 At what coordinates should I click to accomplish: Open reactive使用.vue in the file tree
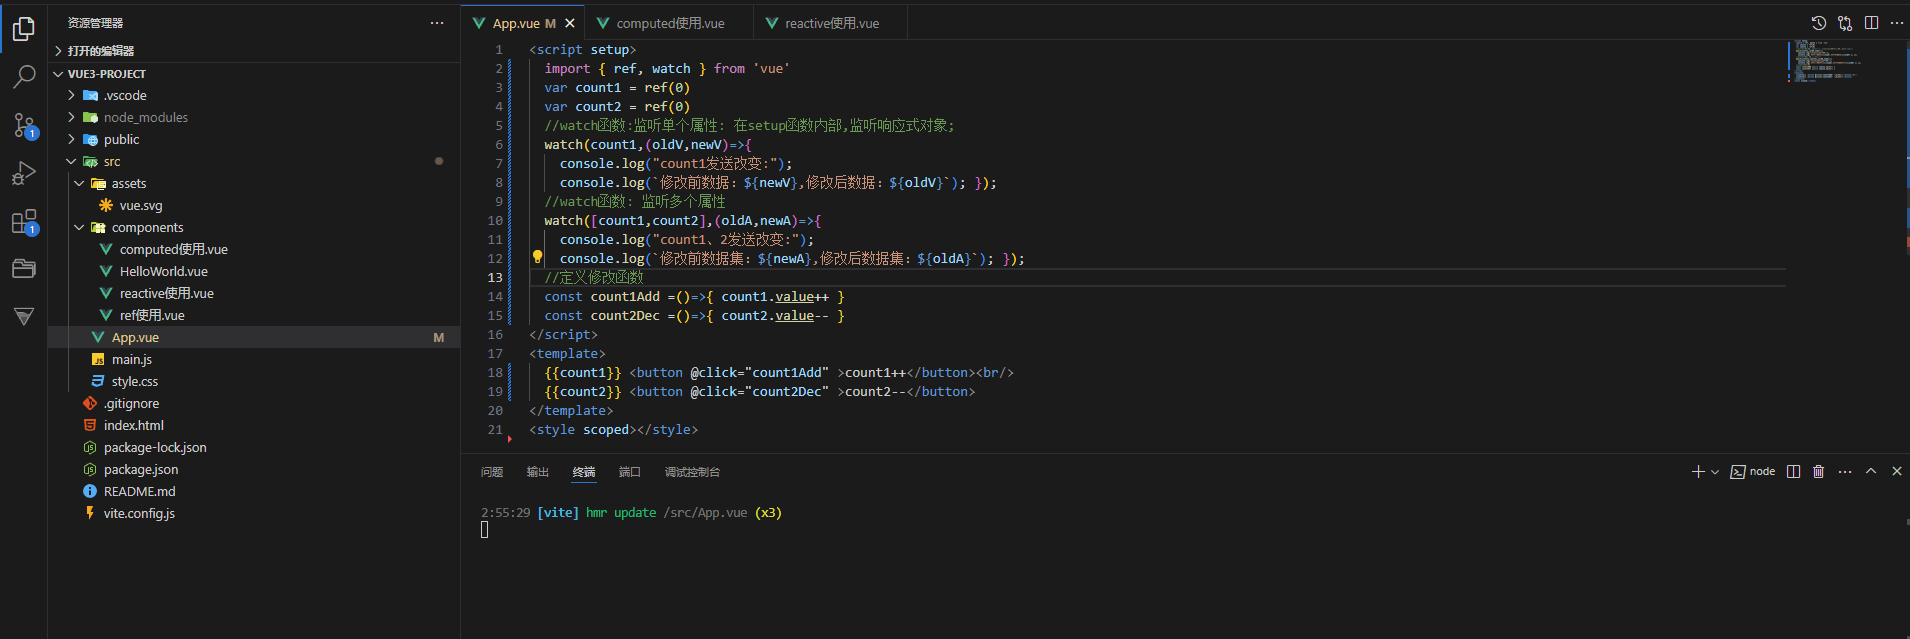pyautogui.click(x=254, y=293)
